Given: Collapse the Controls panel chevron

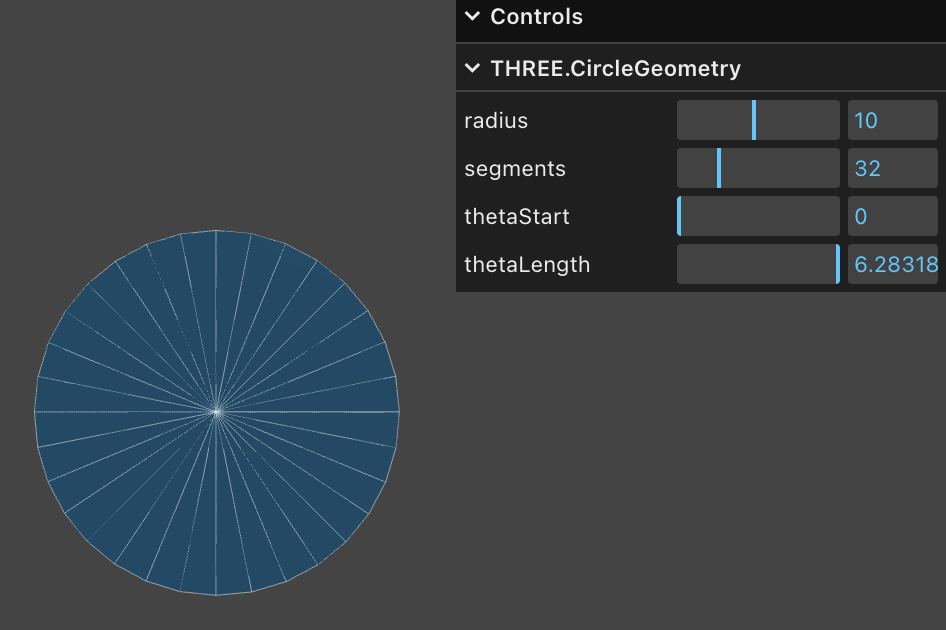Looking at the screenshot, I should click(473, 17).
